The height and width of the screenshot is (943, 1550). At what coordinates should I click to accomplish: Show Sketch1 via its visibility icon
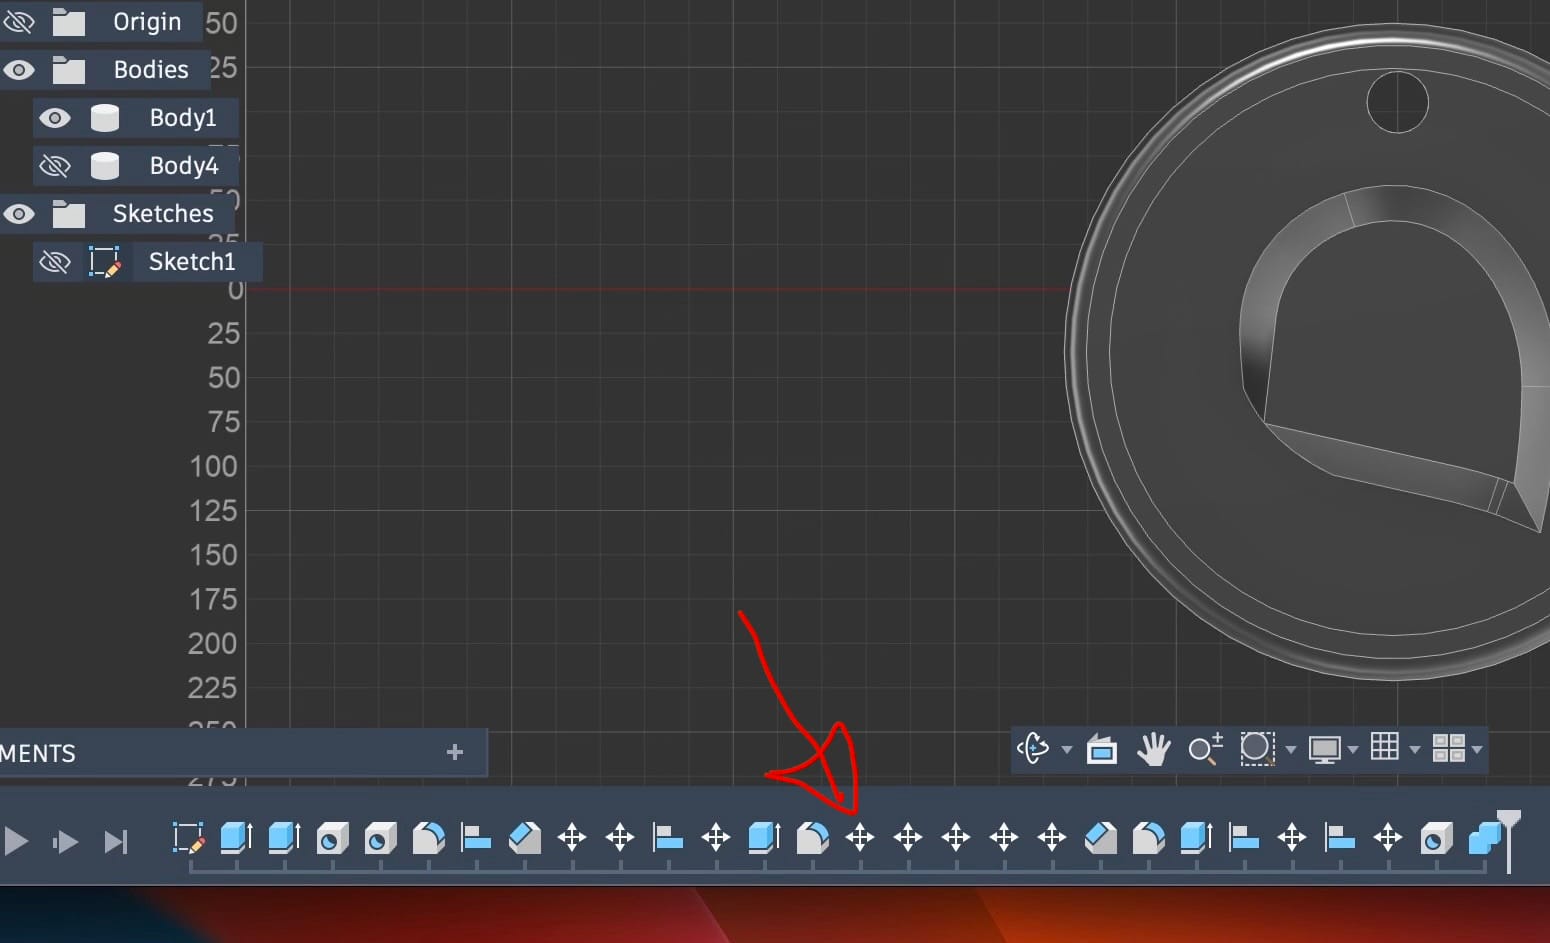(55, 262)
